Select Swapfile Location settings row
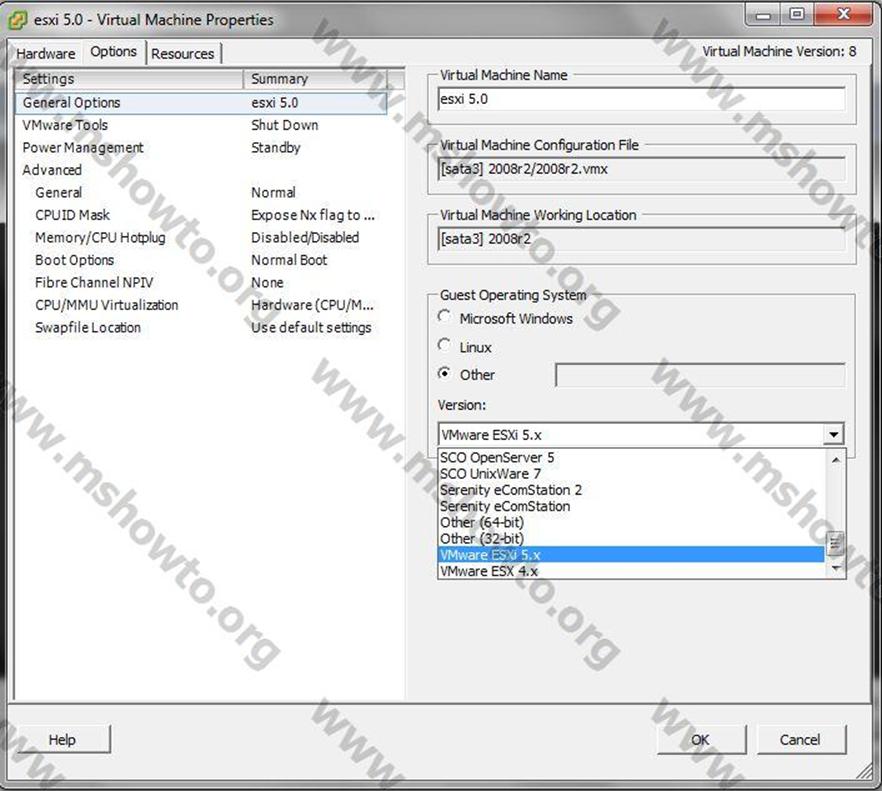Screen dimensions: 882x791 click(201, 327)
